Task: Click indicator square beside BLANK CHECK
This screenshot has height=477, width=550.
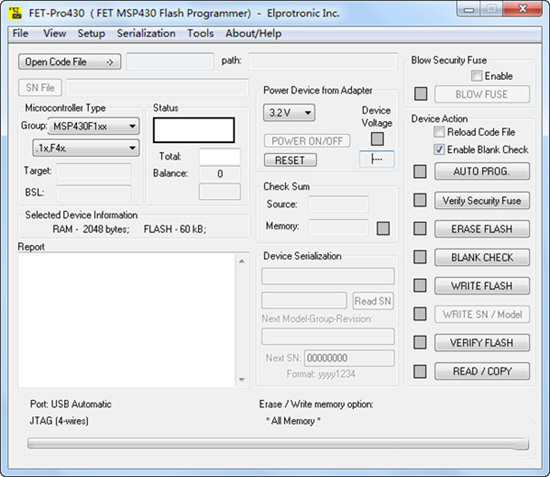Action: pos(420,257)
